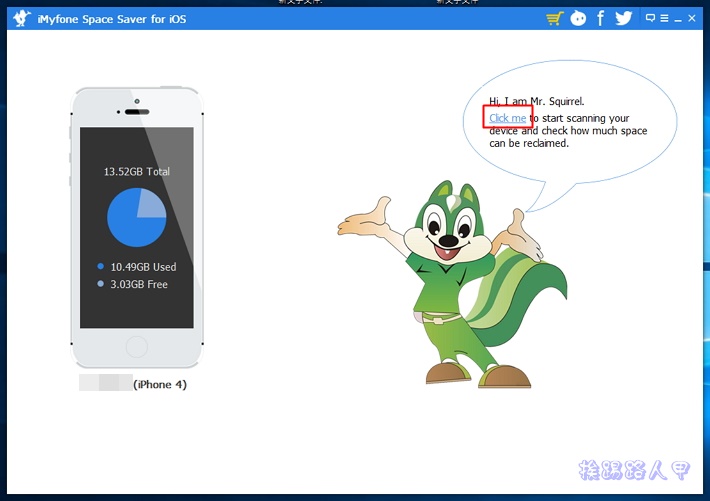Click 'iMyfone Space Saver for iOS' title
The image size is (710, 501).
coord(112,19)
